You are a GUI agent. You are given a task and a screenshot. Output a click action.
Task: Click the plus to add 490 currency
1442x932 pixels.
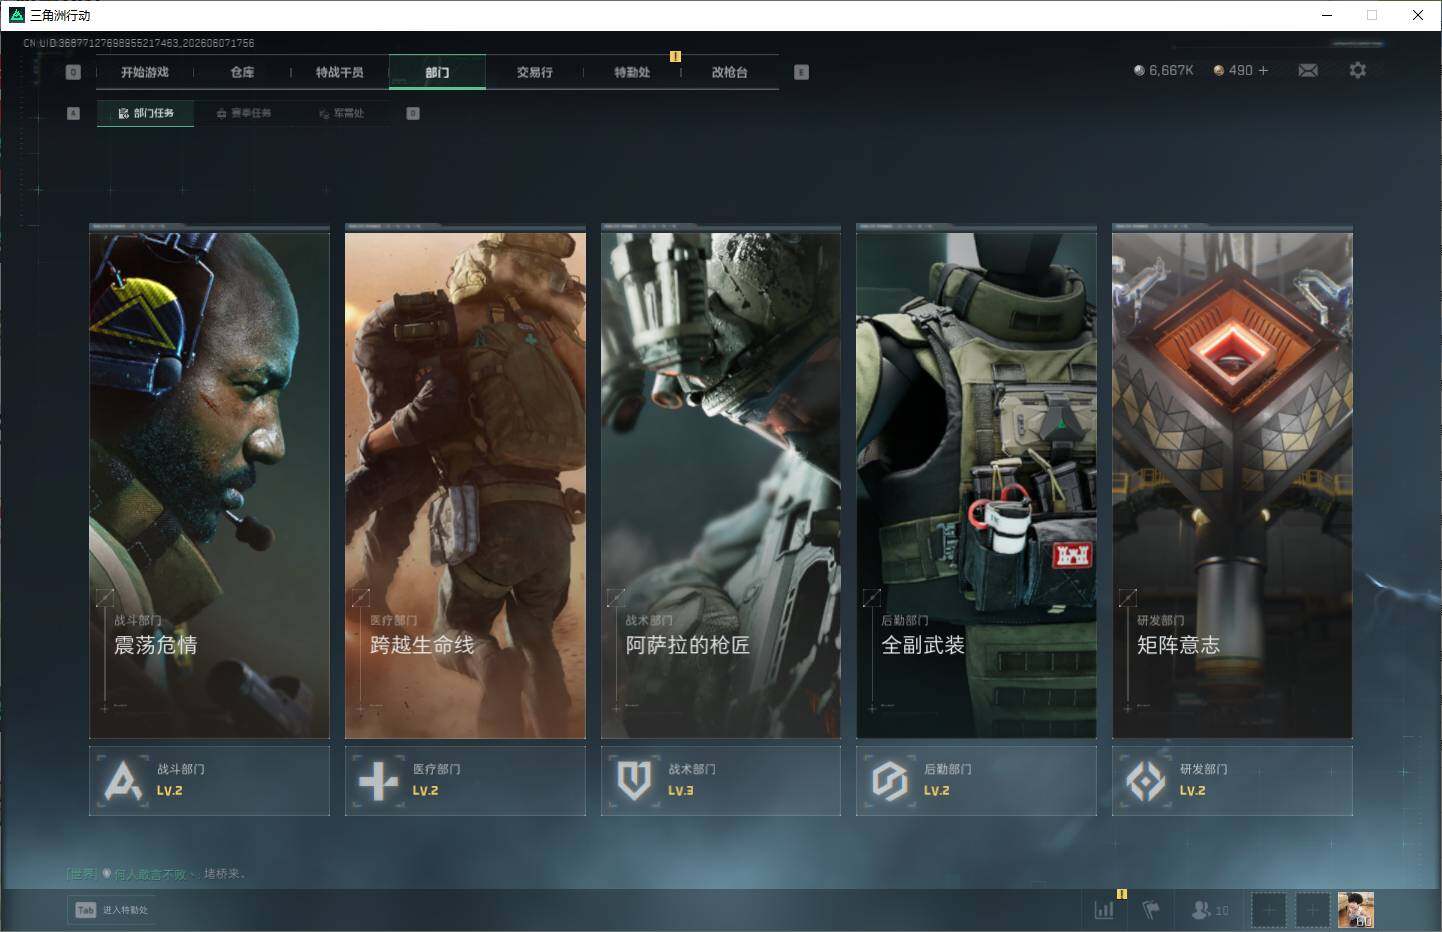tap(1263, 70)
